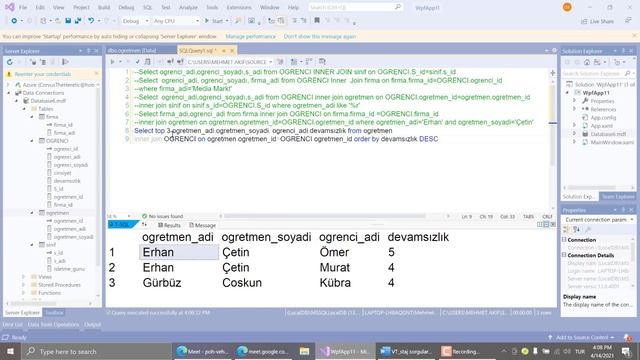Close the SQLQuery1.sql tab
640x360 pixels.
(232, 51)
